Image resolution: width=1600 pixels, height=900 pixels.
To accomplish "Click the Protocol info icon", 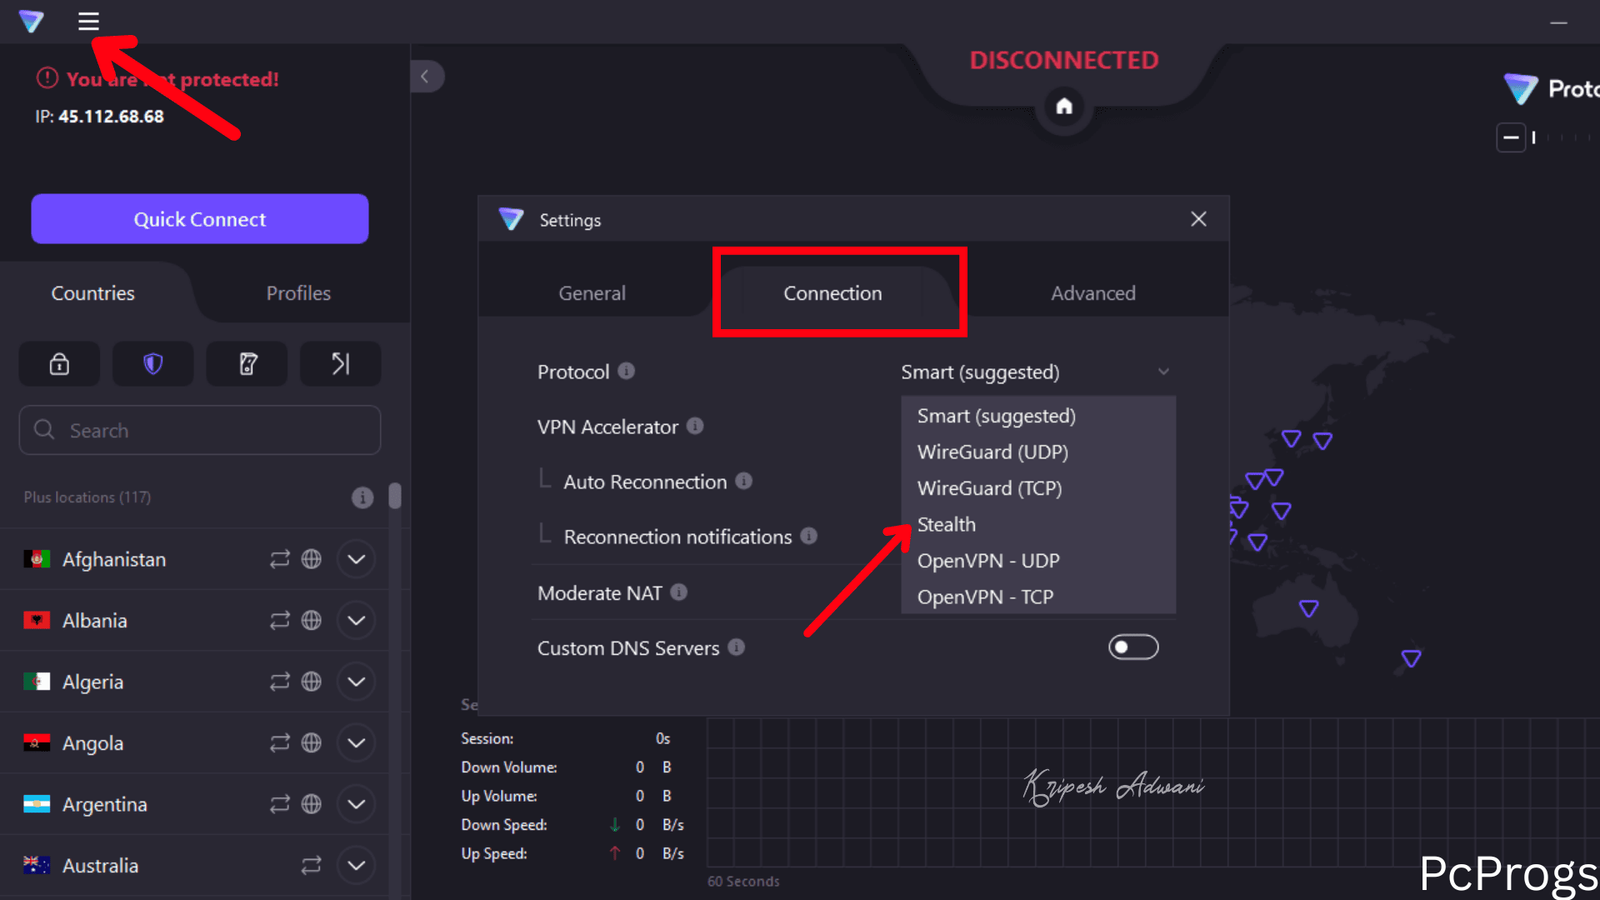I will [626, 371].
